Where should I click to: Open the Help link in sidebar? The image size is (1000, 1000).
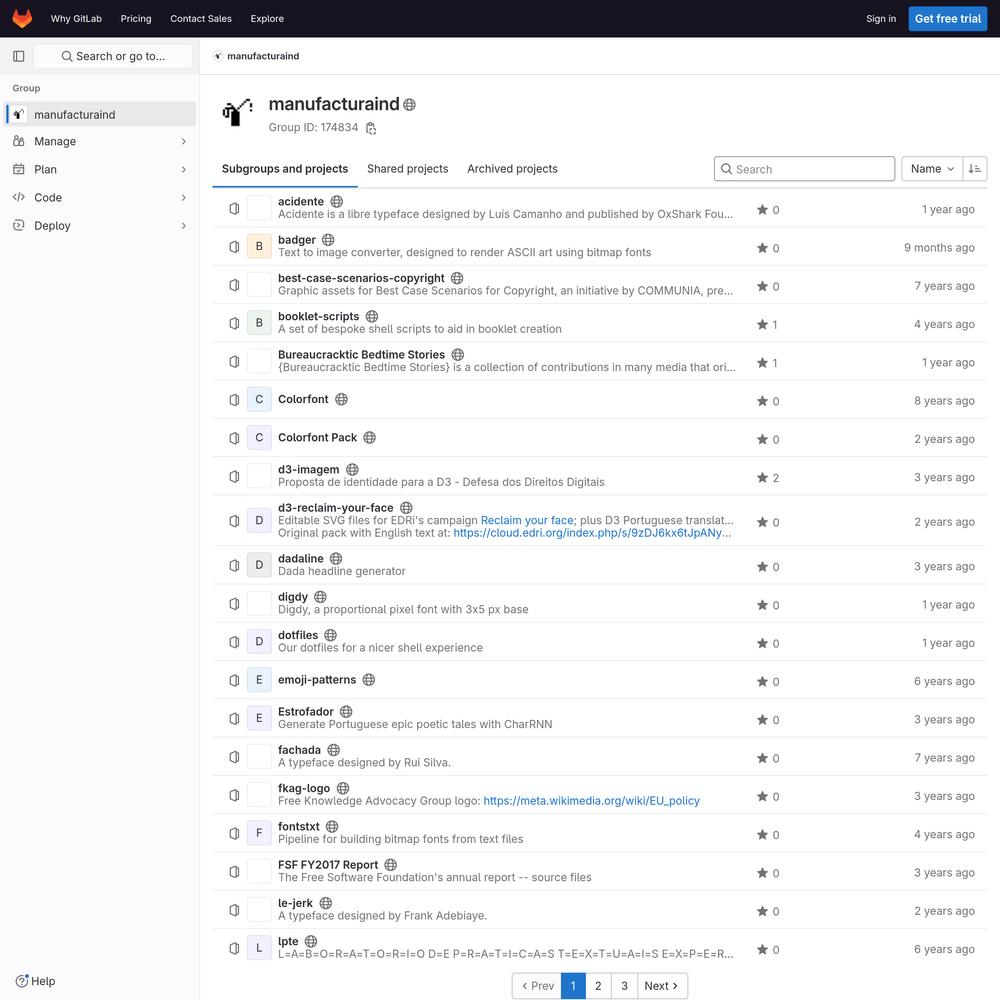point(36,981)
